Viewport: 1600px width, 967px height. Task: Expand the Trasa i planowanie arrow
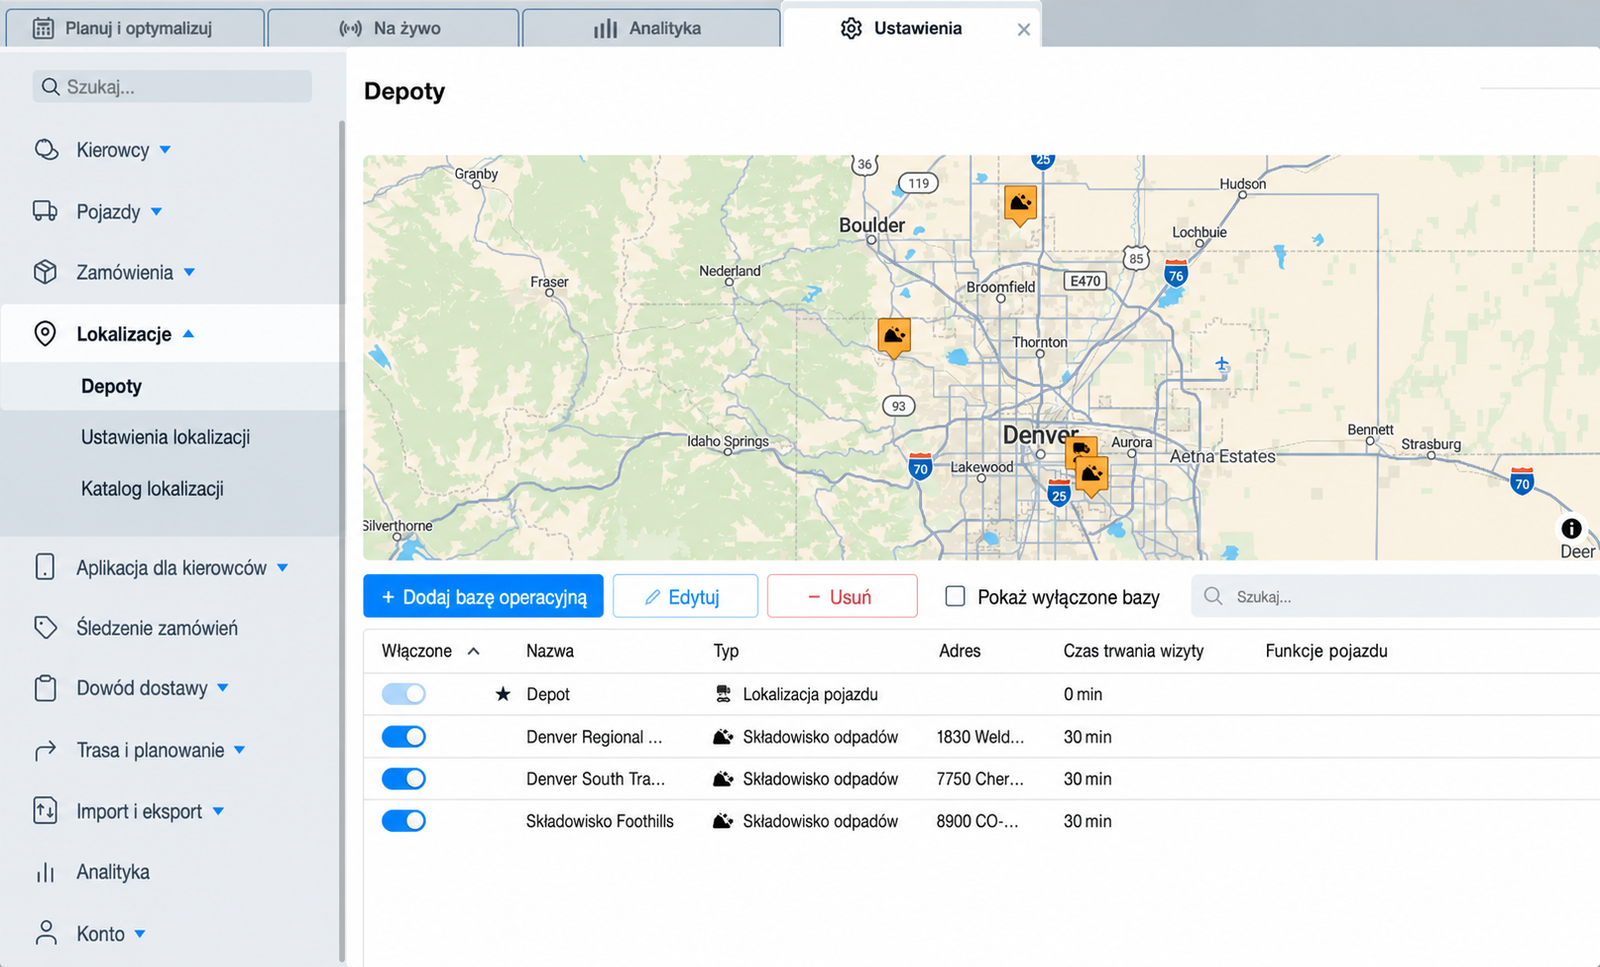[x=239, y=750]
